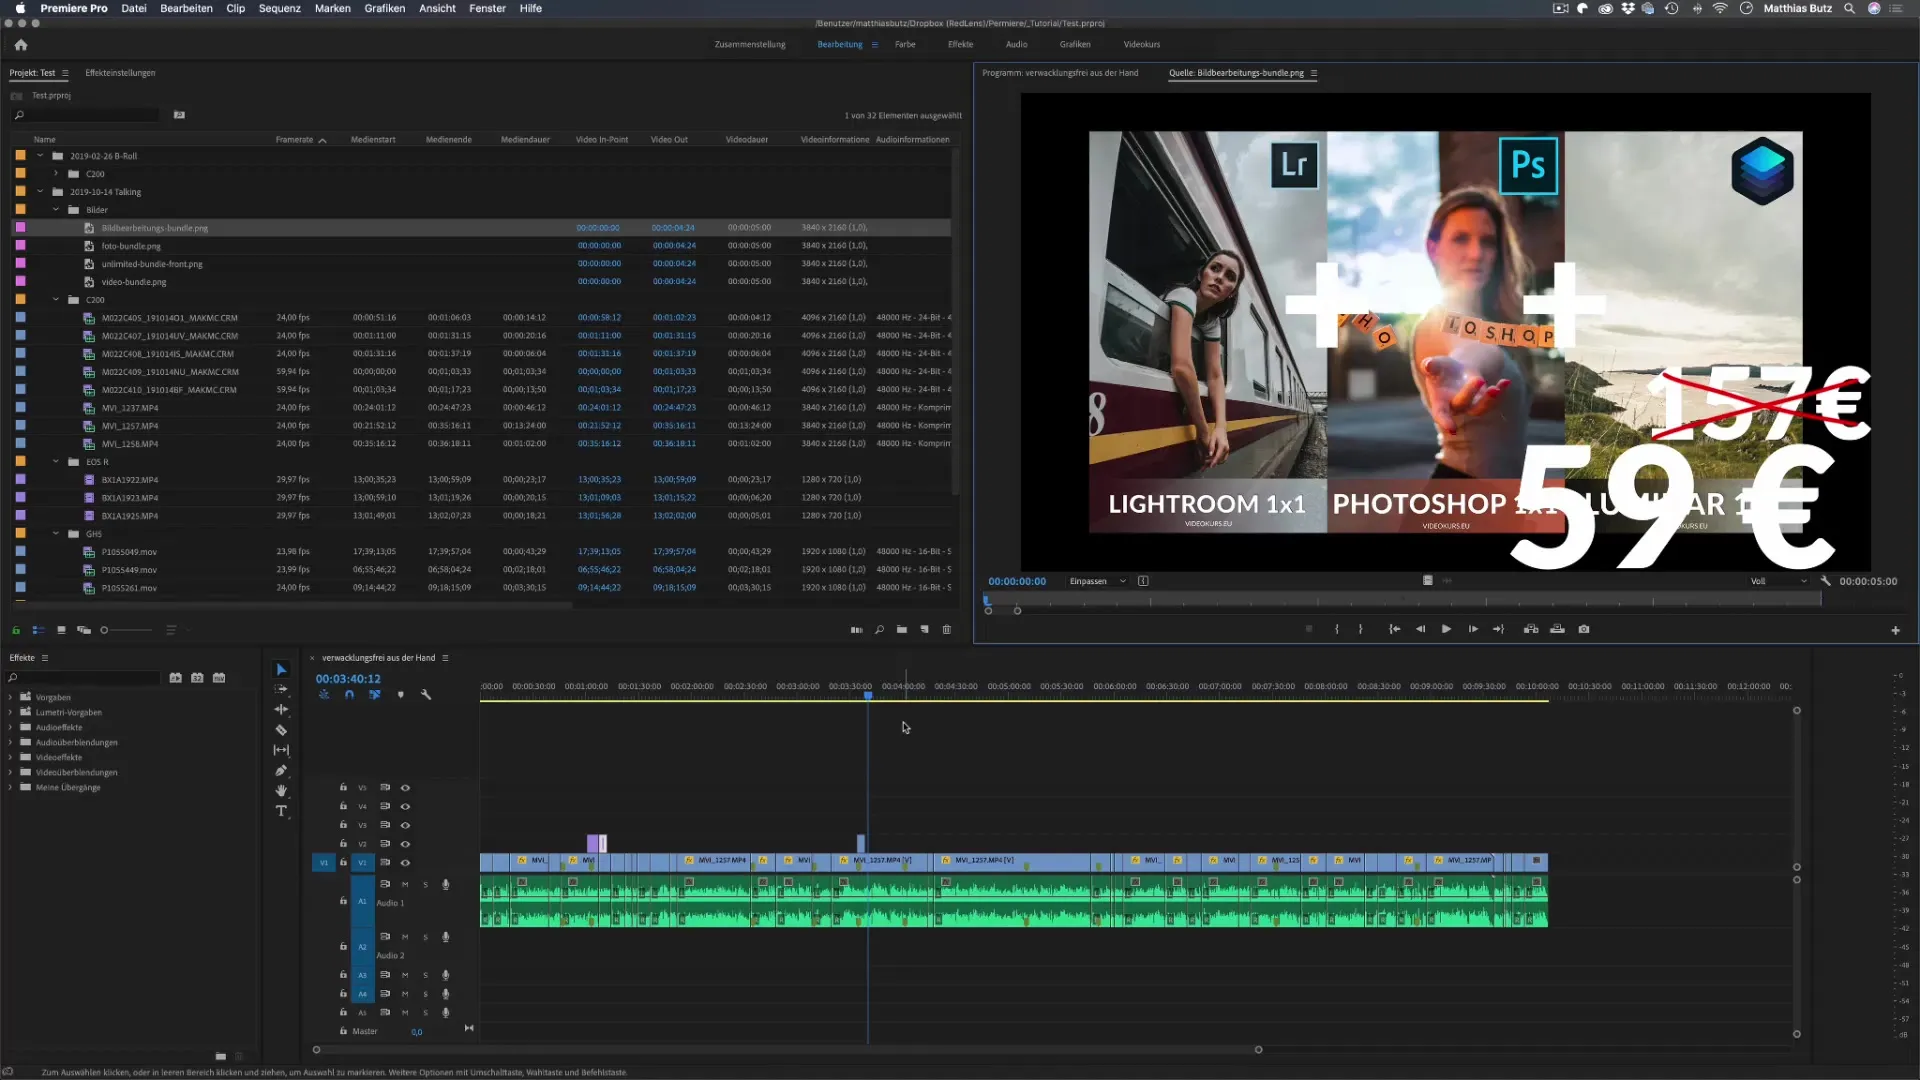This screenshot has height=1080, width=1920.
Task: Toggle V4 track output eye
Action: [405, 806]
